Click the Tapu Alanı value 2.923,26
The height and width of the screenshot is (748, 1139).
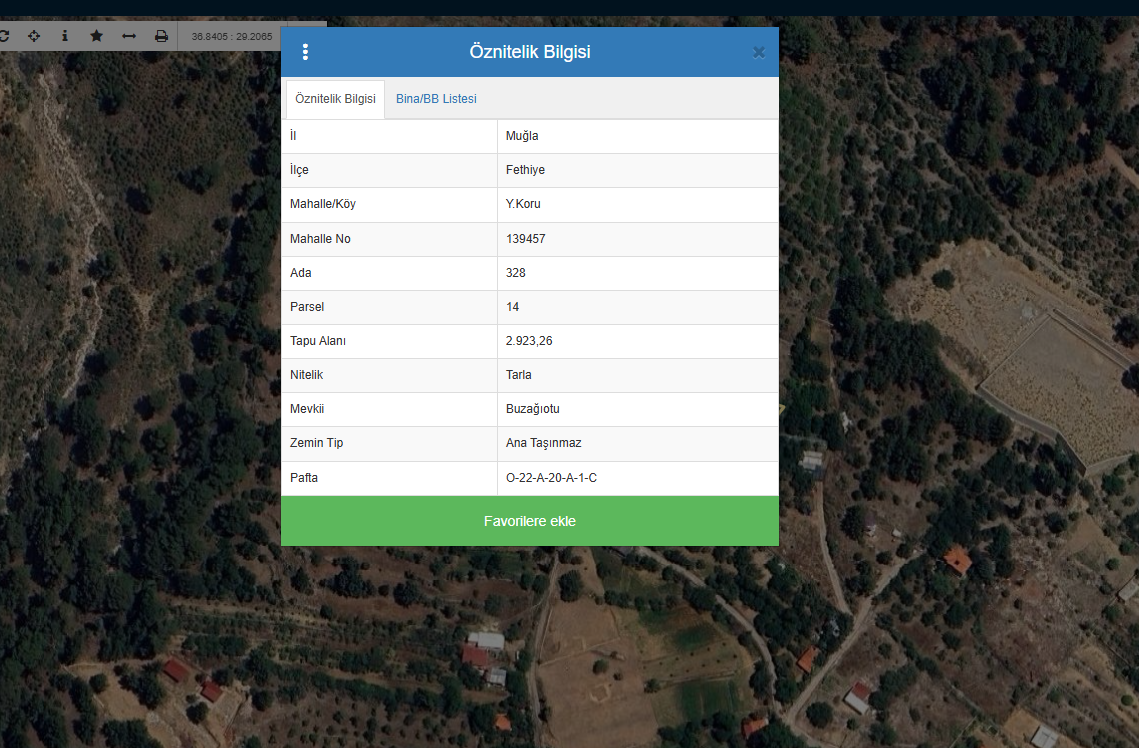[529, 341]
